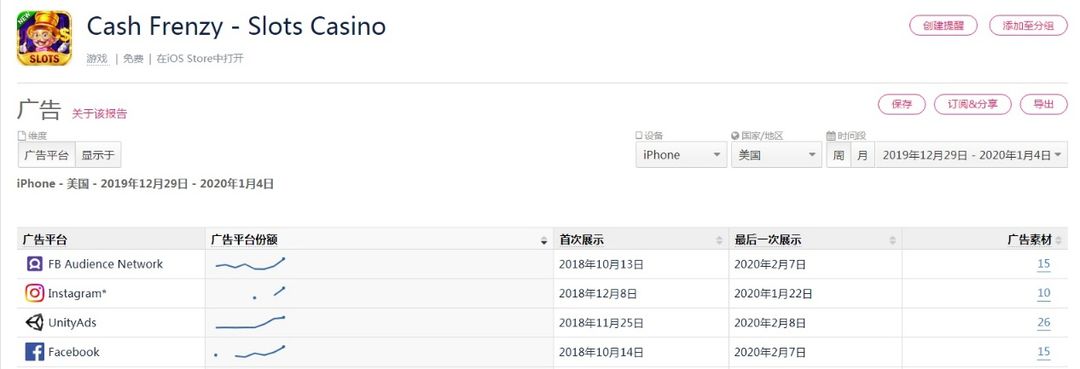Switch dimension to 显示于
Viewport: 1080px width, 369px height.
pyautogui.click(x=98, y=155)
